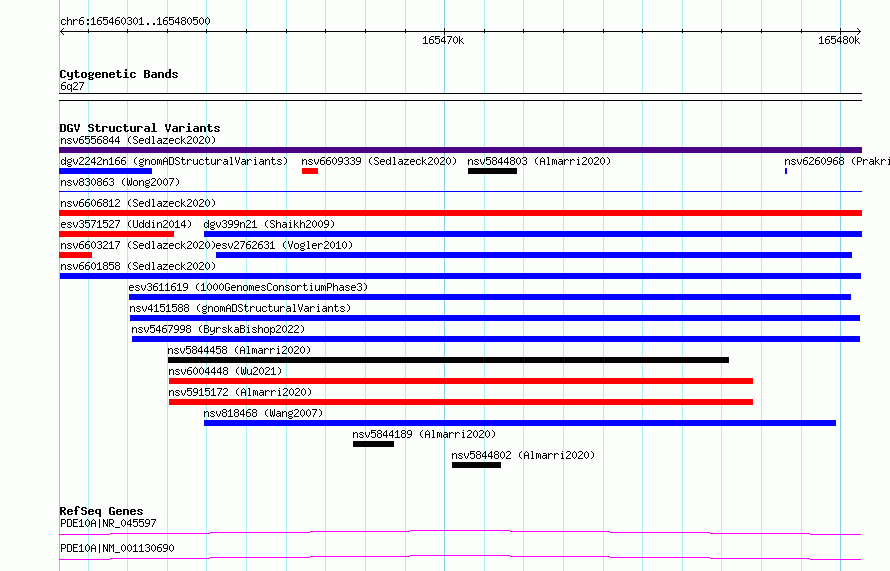
Task: Click the nsv6556844 (Sedlazeck2020) label
Action: coord(138,140)
